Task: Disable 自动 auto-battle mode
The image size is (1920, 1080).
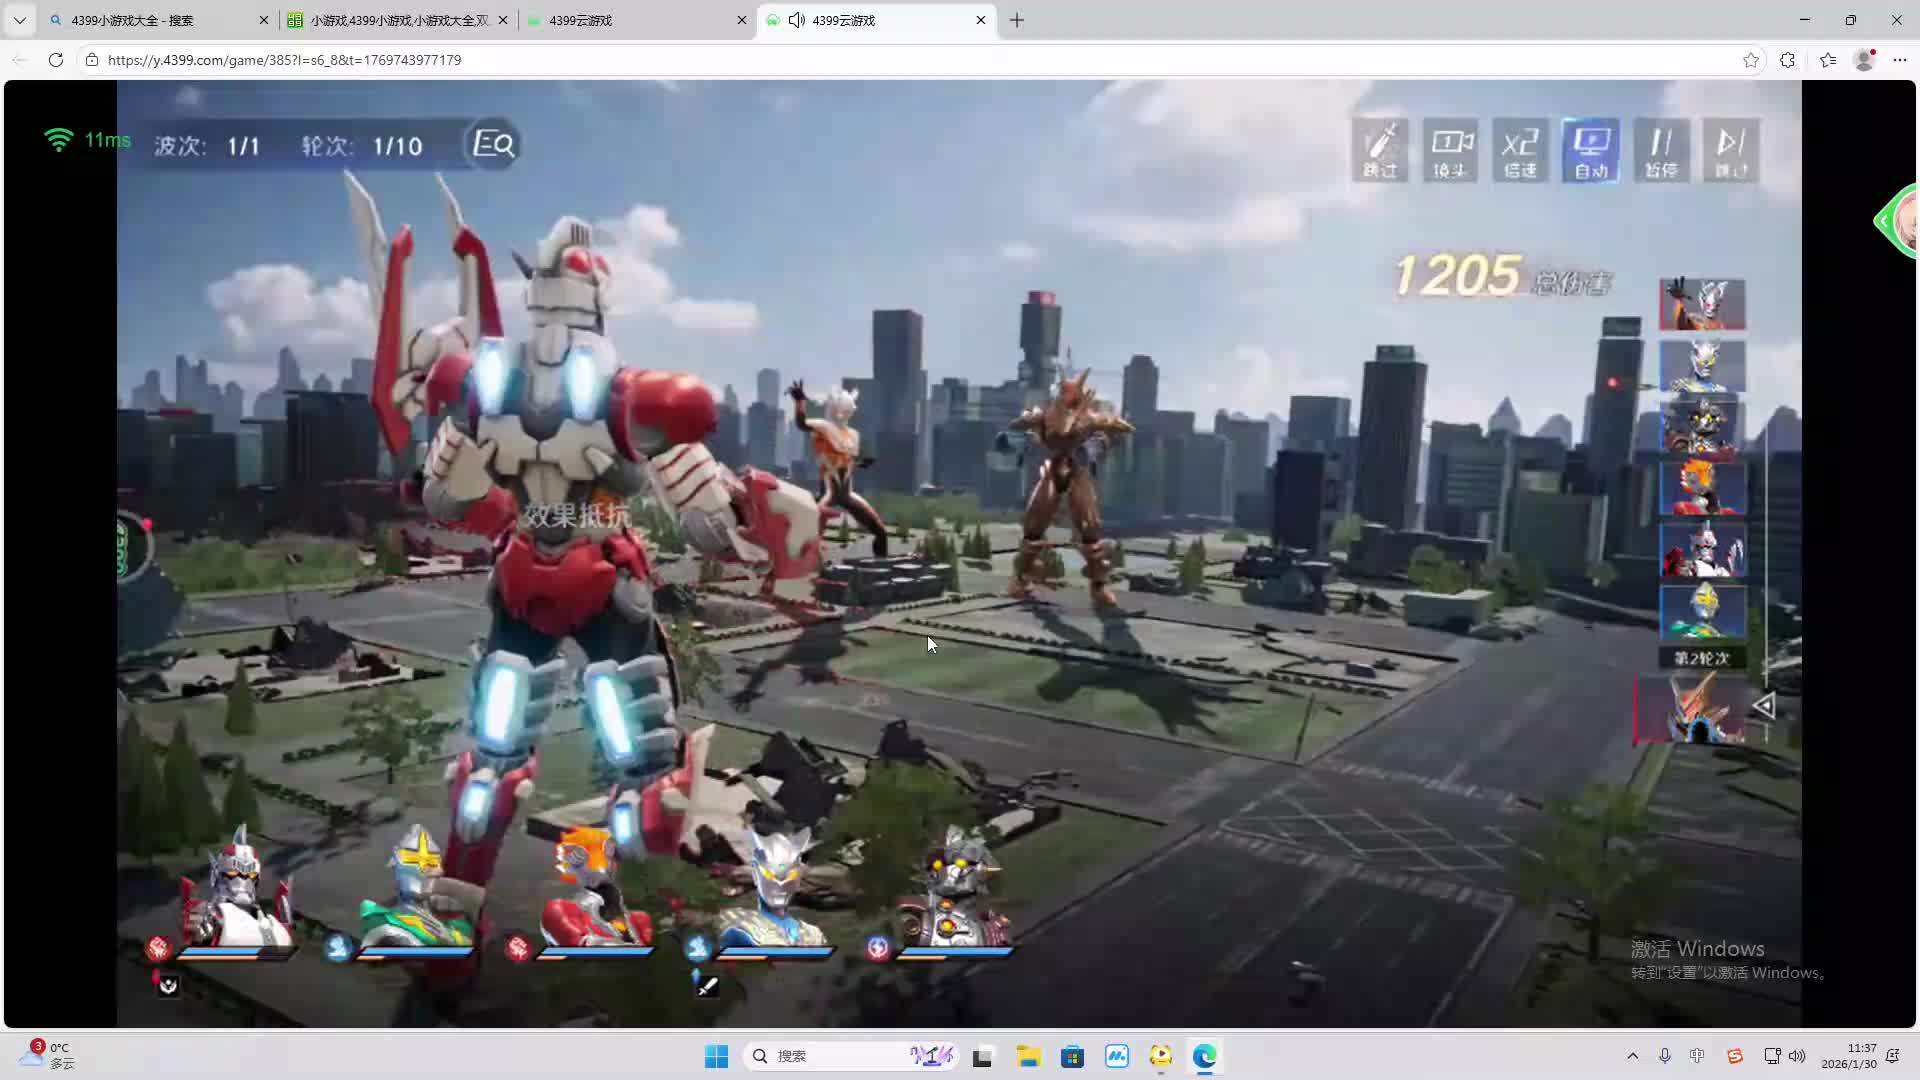Action: [1590, 150]
